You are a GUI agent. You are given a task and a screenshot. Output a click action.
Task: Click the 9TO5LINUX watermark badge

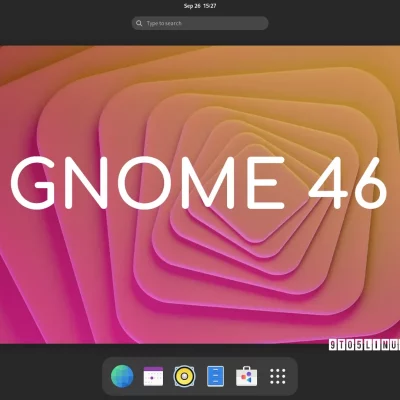click(x=364, y=345)
